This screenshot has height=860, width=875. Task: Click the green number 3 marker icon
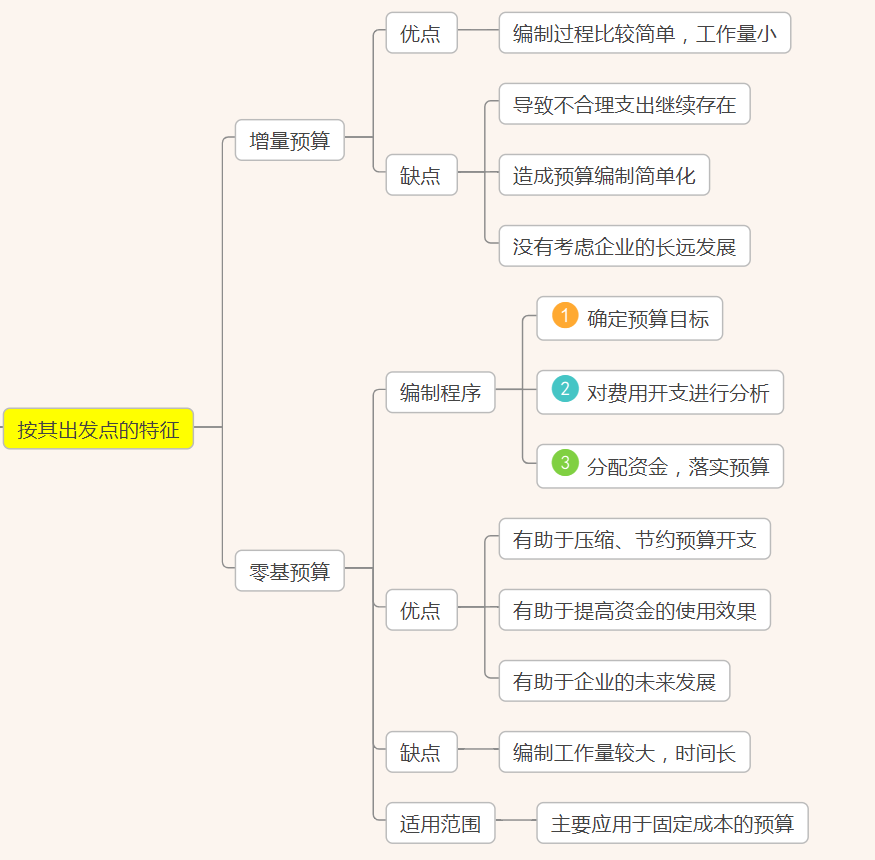pos(565,463)
